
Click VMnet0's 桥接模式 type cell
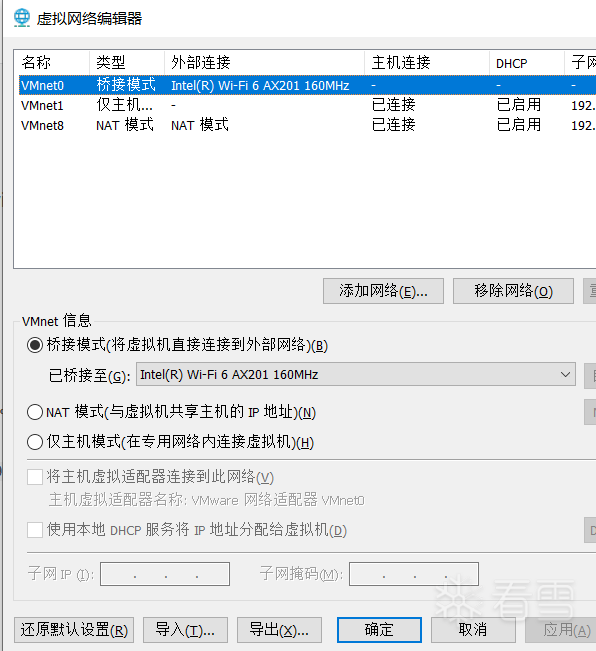point(126,85)
